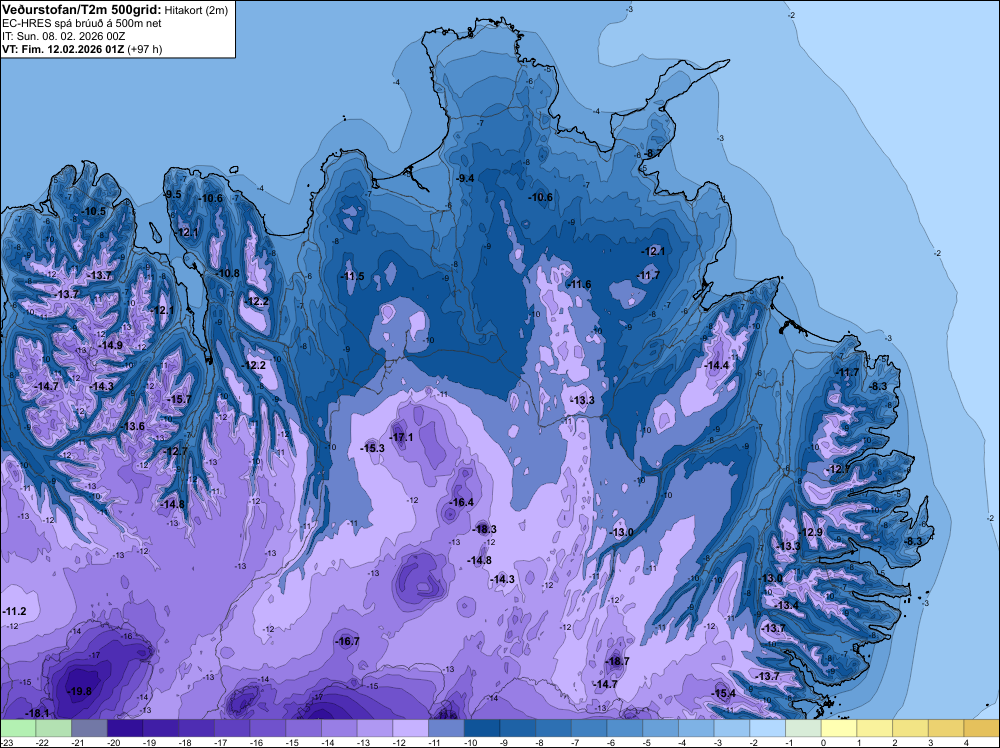This screenshot has height=748, width=1000.
Task: Select the -8.7 temperature label
Action: pyautogui.click(x=653, y=154)
